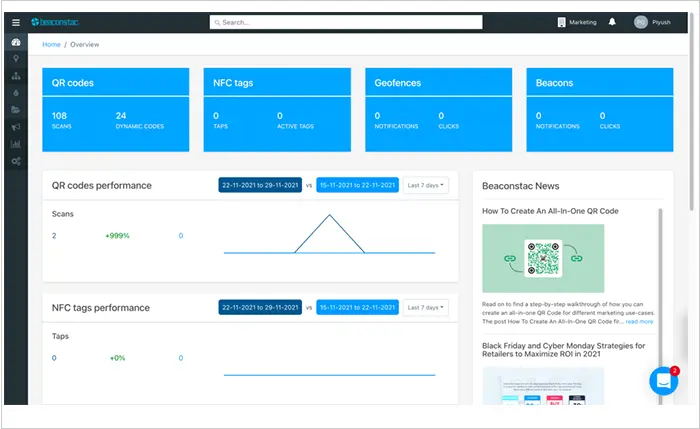Viewport: 700px width, 429px height.
Task: Select 22-11-2021 to 29-11-2021 range in NFC performance
Action: click(260, 308)
